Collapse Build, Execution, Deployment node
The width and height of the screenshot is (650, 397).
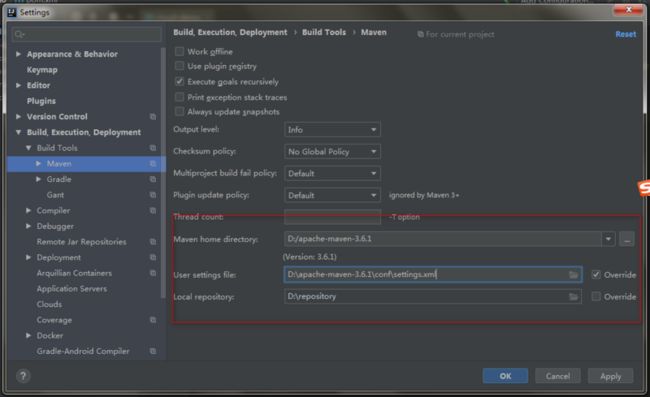click(18, 132)
